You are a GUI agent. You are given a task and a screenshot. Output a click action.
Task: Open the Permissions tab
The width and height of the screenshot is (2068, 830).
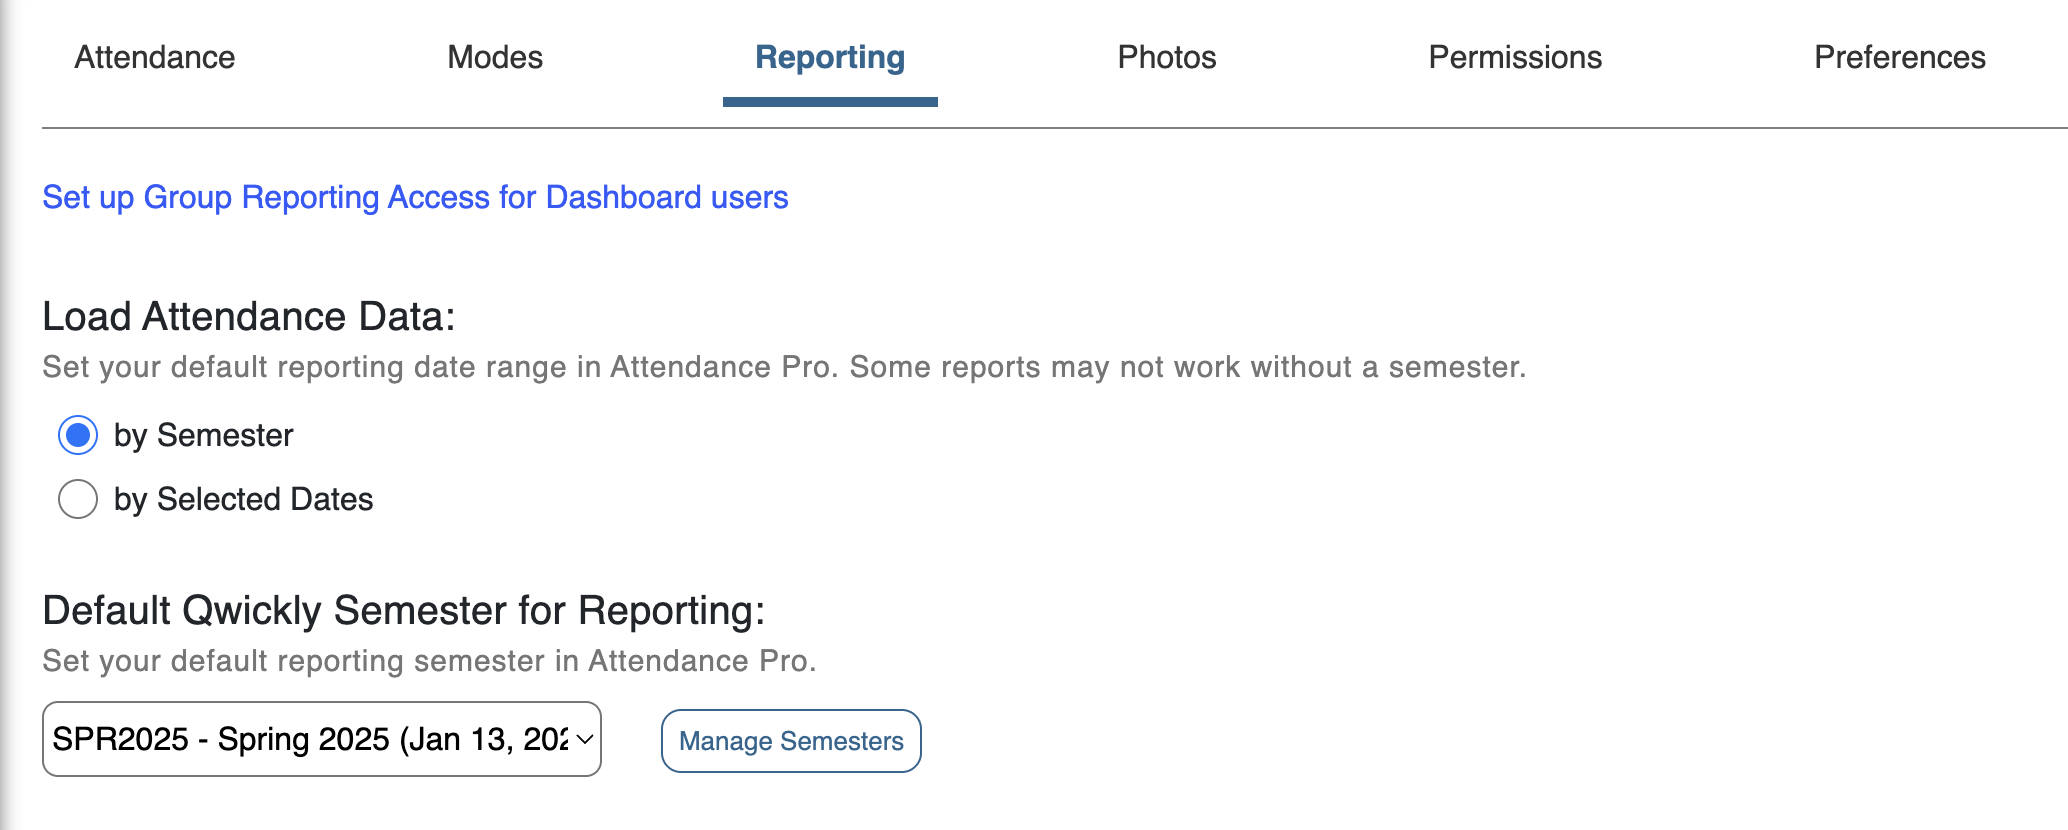coord(1515,58)
